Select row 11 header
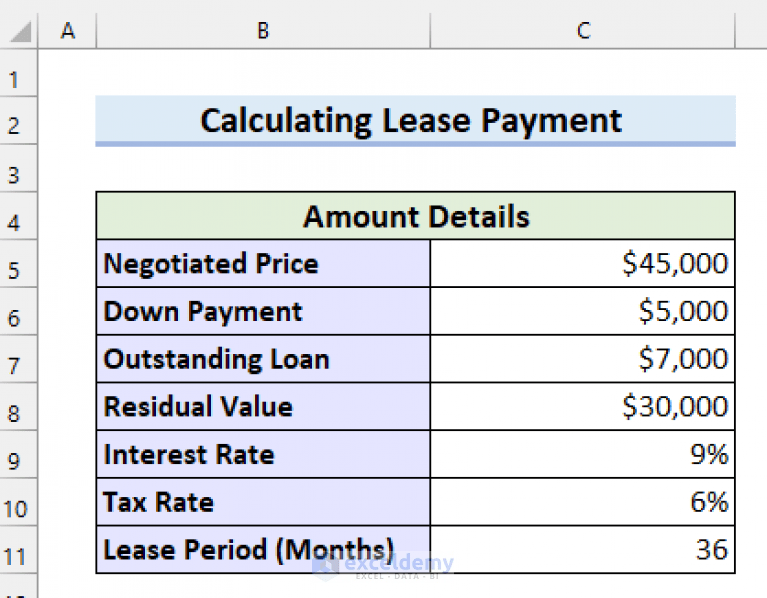 18,550
